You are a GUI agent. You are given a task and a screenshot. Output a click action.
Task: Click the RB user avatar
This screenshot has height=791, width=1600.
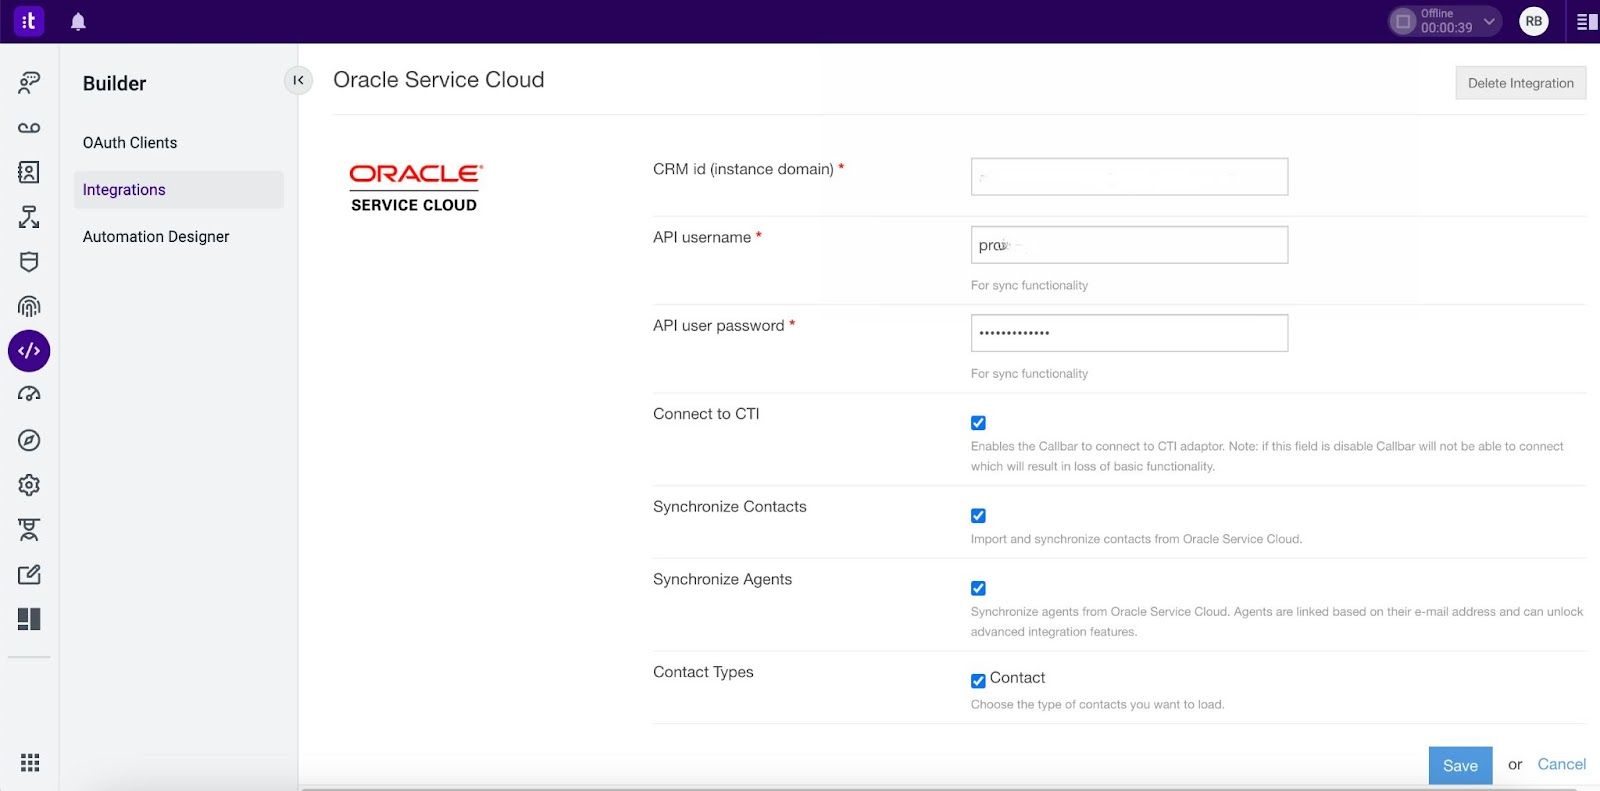(x=1534, y=21)
